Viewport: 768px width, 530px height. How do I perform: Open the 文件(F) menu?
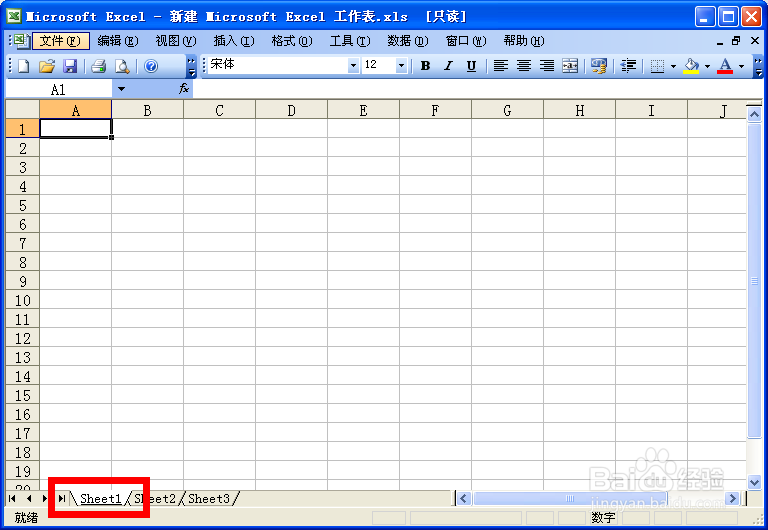click(x=61, y=41)
